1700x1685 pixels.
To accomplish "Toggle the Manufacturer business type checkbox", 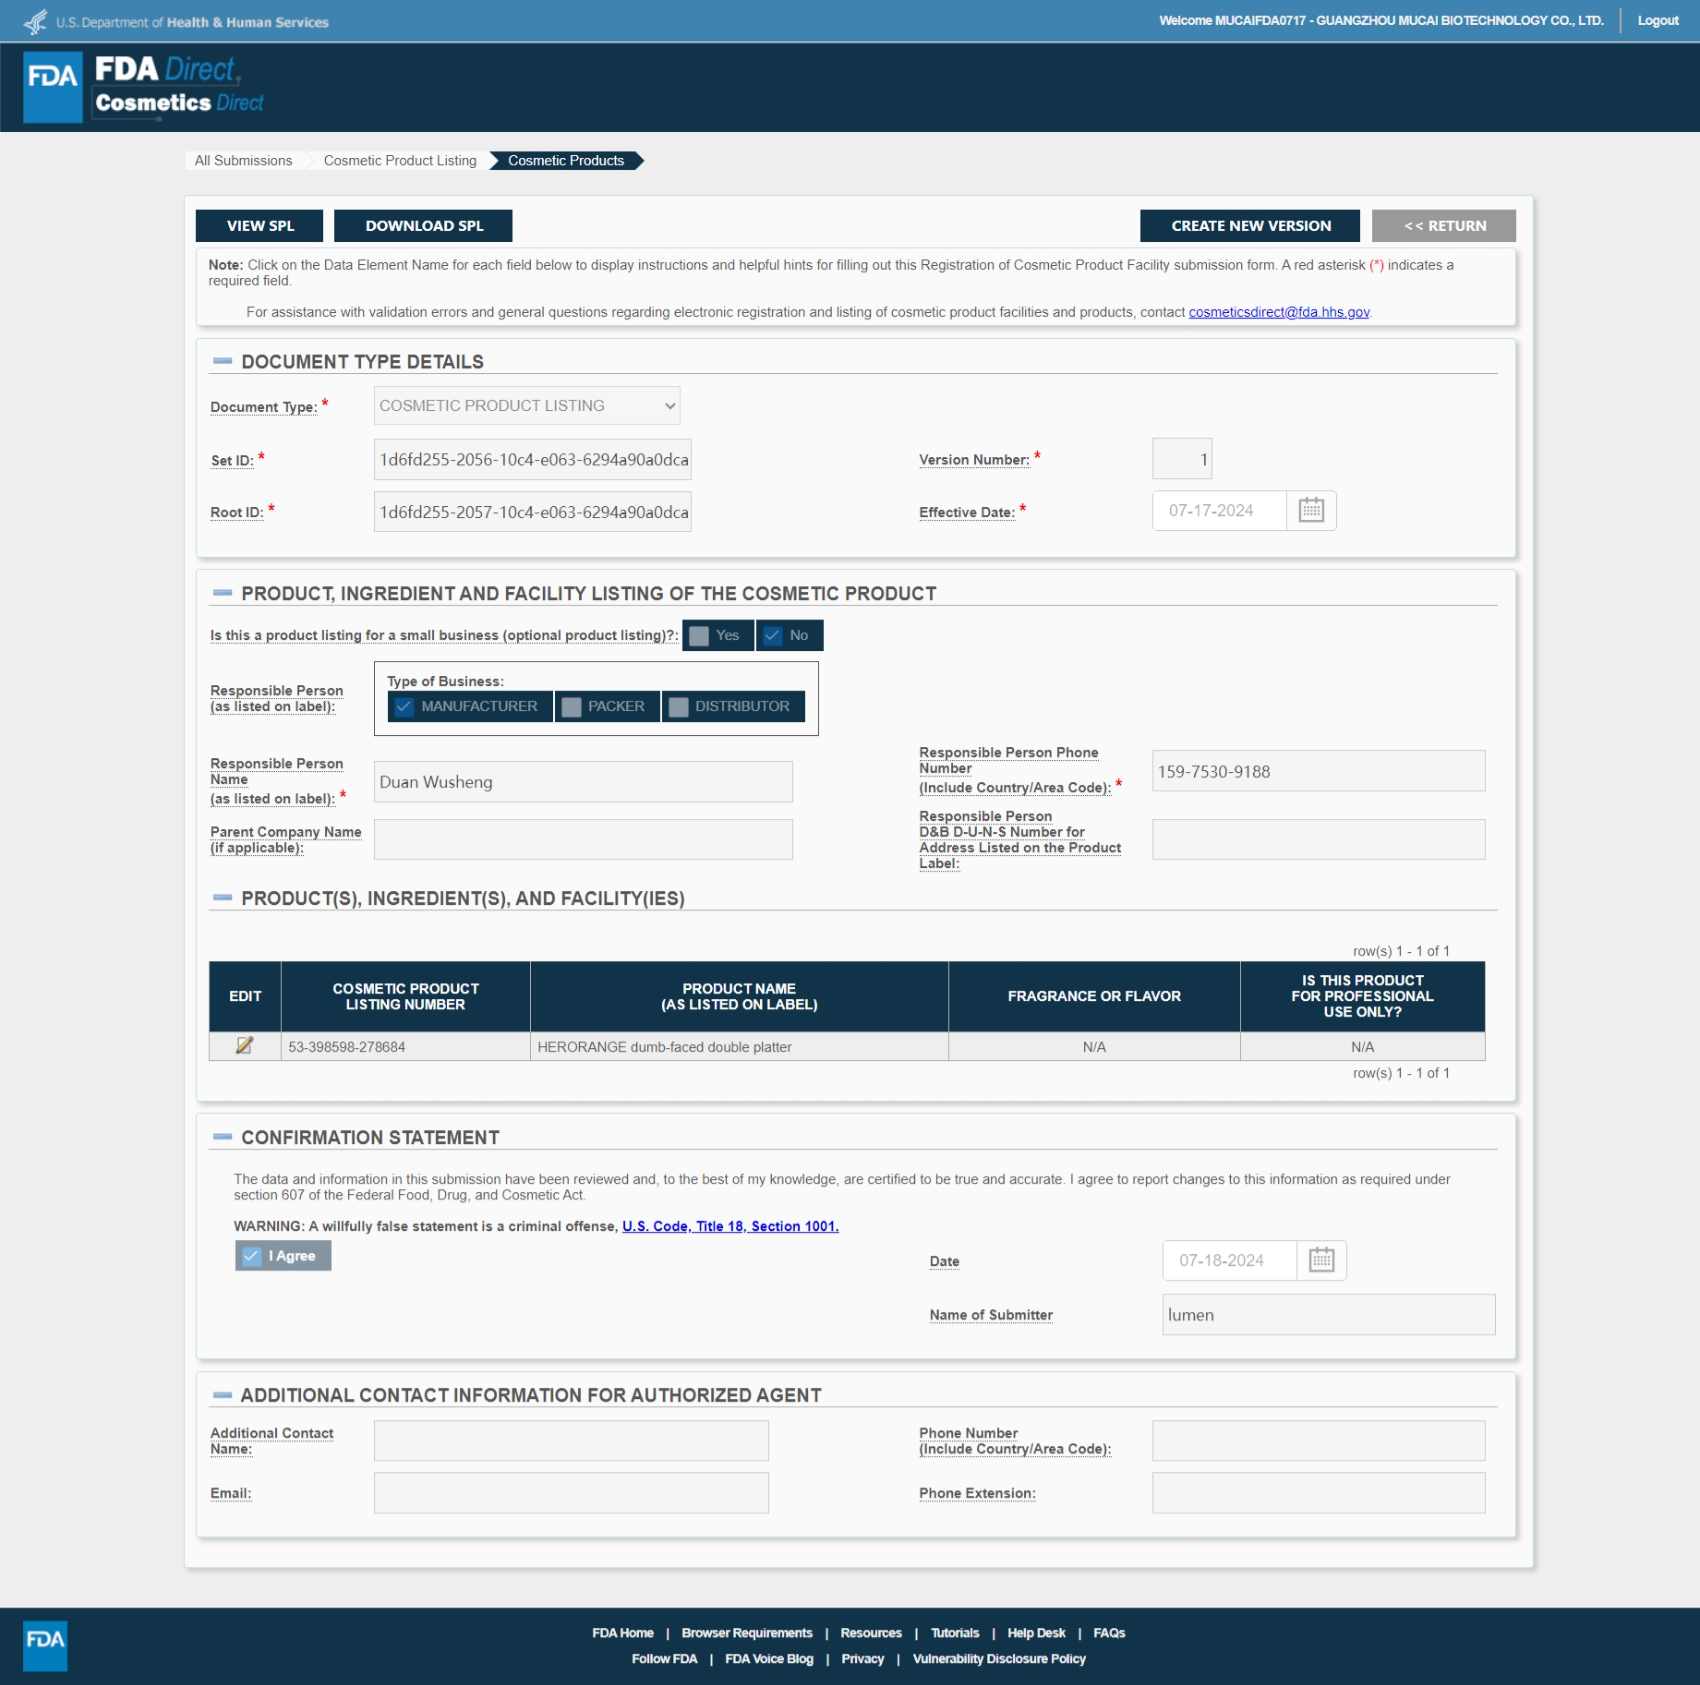I will 405,707.
